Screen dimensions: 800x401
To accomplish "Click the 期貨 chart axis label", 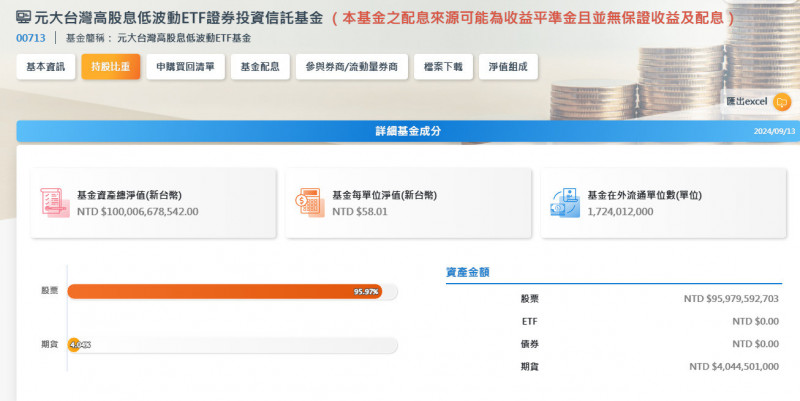I will [x=49, y=345].
